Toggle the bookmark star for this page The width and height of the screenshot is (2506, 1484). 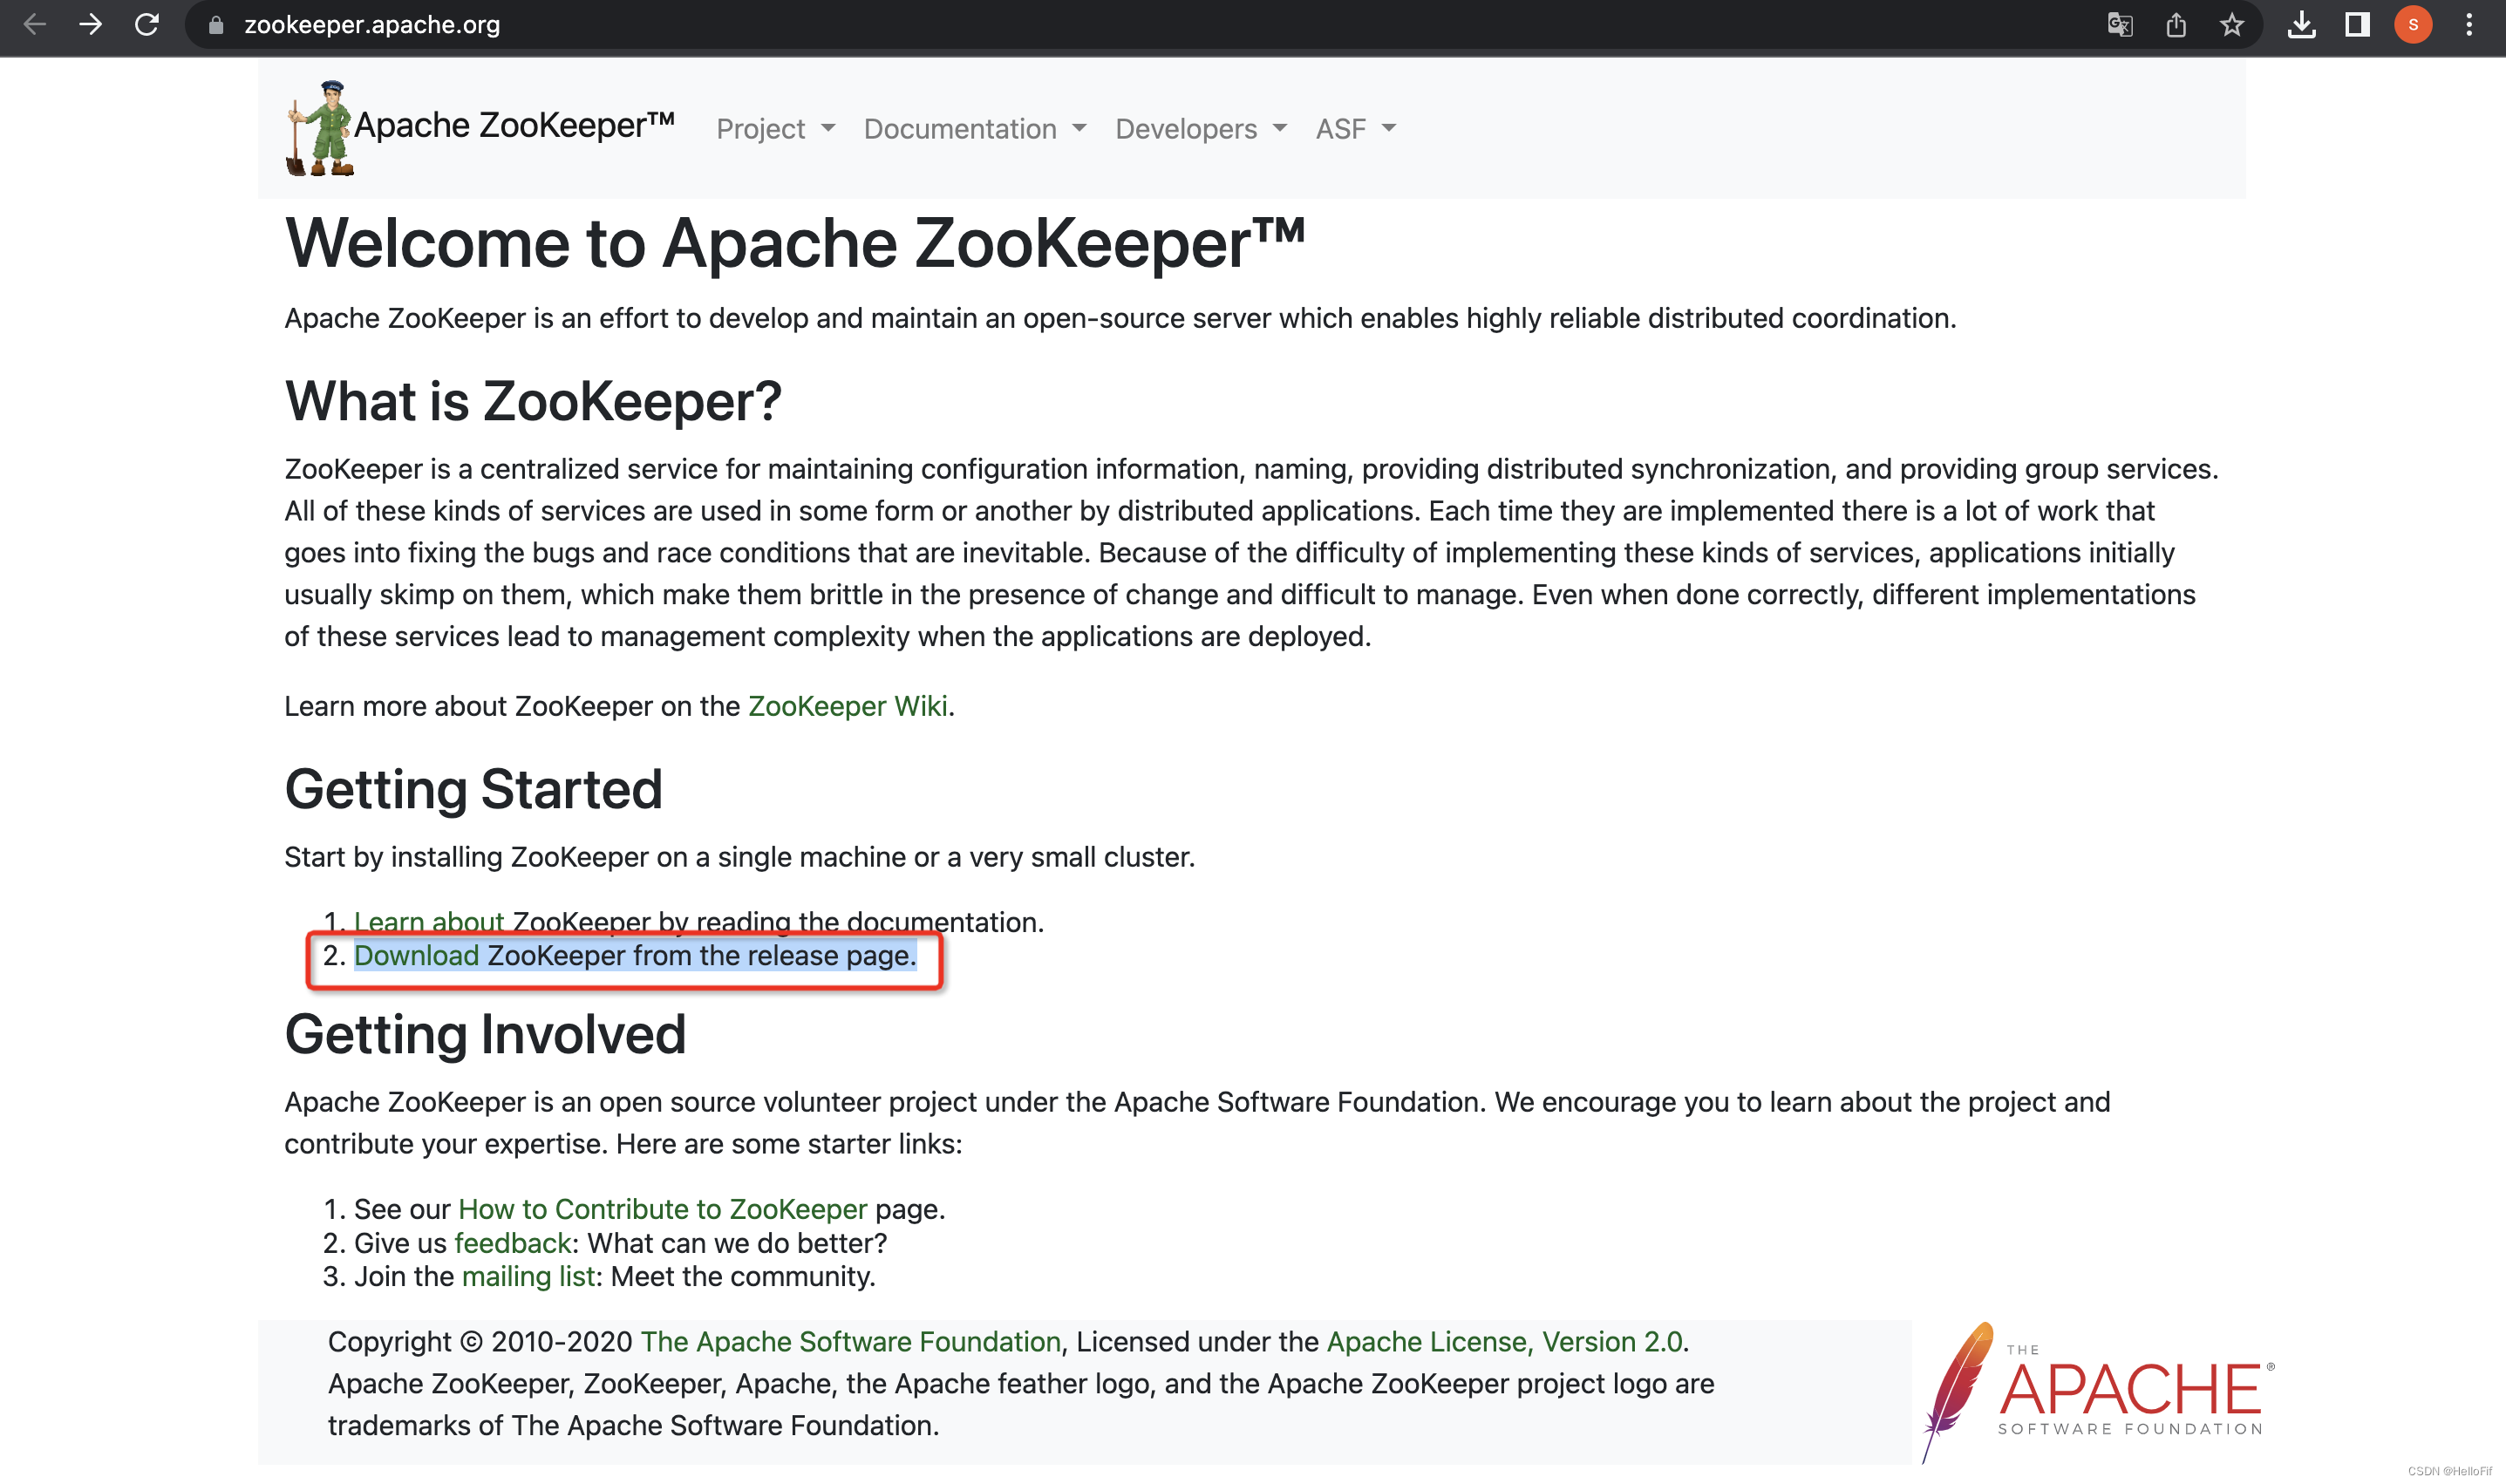click(2231, 26)
